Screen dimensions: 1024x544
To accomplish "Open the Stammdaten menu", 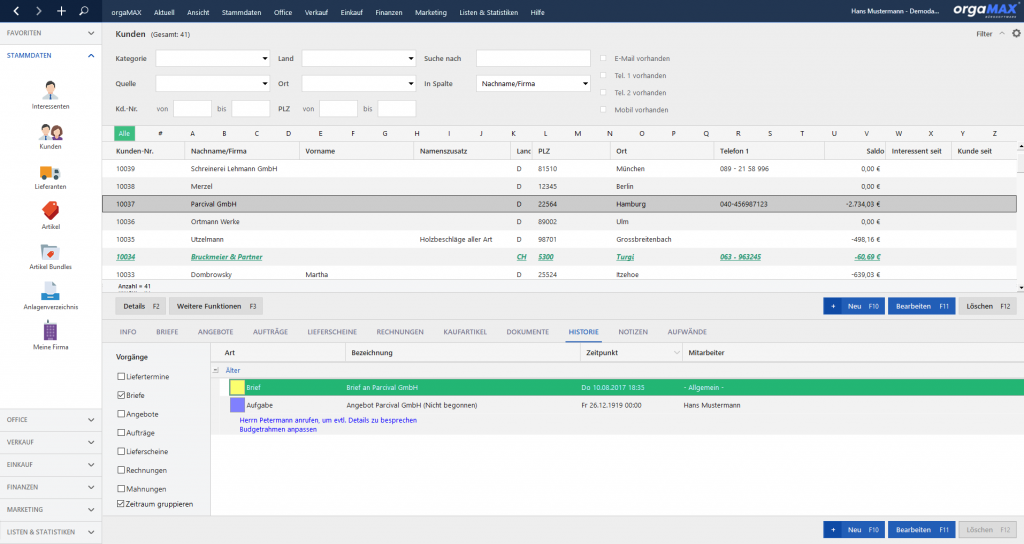I will tap(241, 12).
